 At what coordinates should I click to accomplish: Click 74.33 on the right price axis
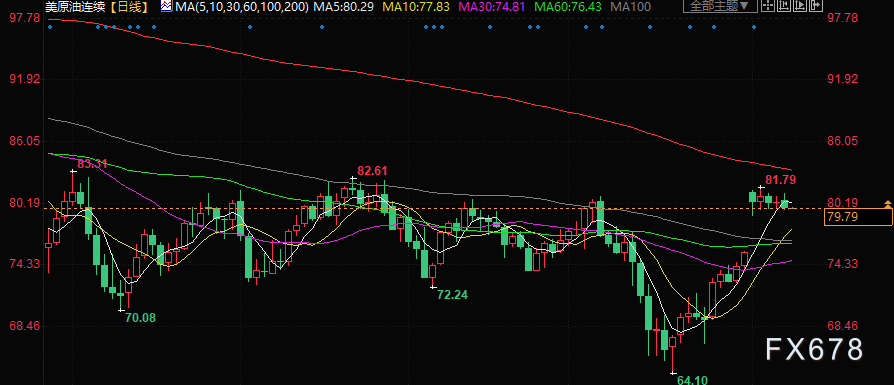pyautogui.click(x=842, y=264)
